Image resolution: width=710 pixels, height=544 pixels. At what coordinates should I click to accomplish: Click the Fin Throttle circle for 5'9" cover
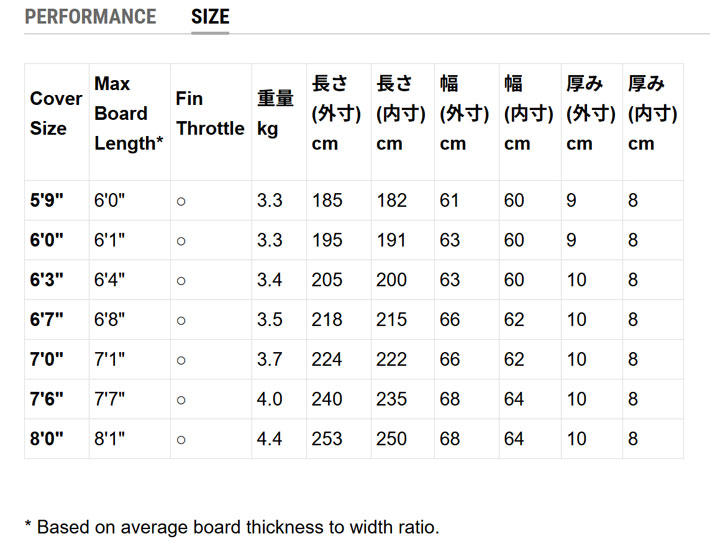pyautogui.click(x=181, y=201)
